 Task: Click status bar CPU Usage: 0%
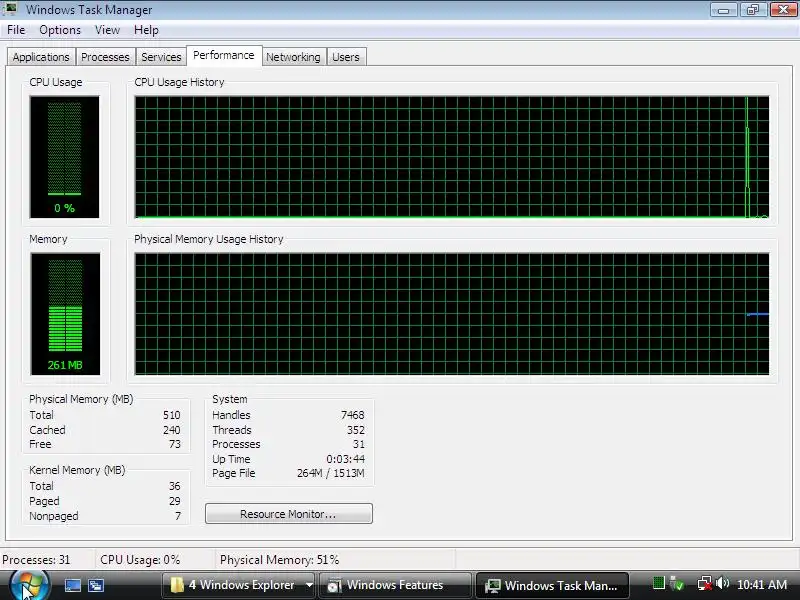pyautogui.click(x=140, y=560)
